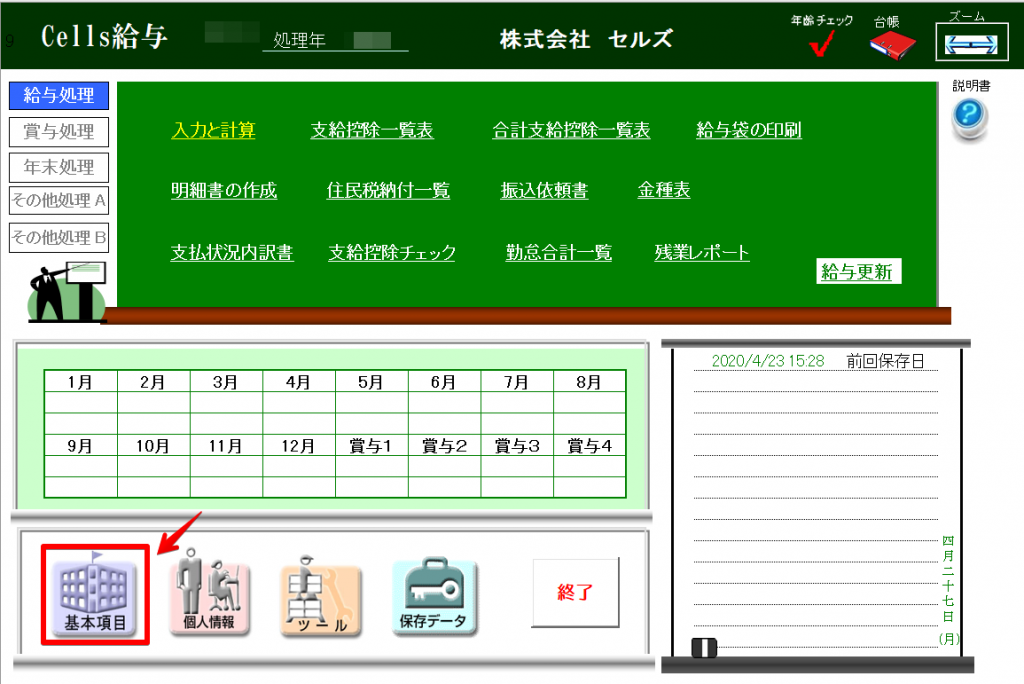Click the 終了 button
Image resolution: width=1024 pixels, height=684 pixels.
(x=575, y=593)
